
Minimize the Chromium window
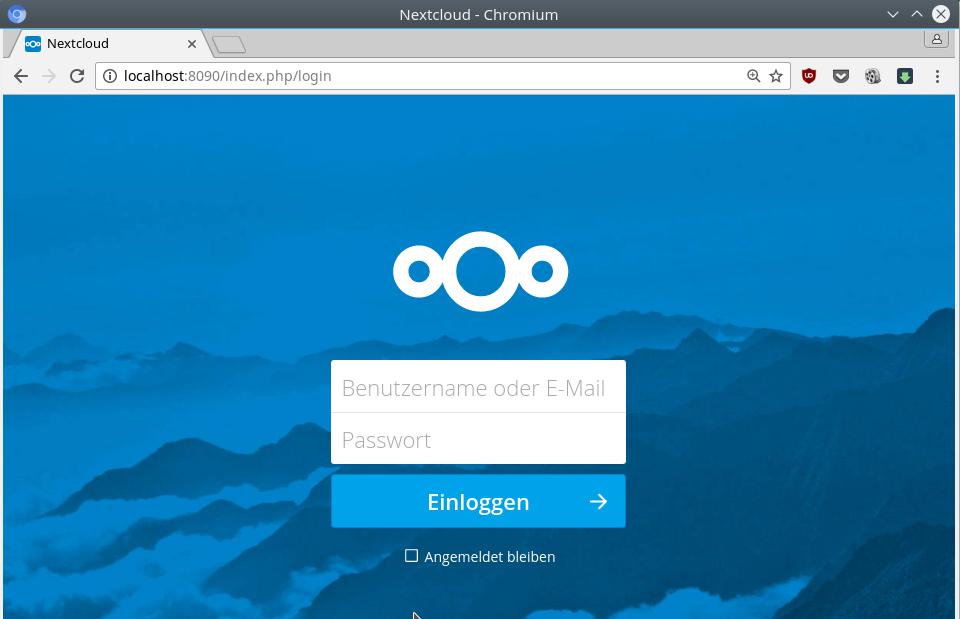893,14
